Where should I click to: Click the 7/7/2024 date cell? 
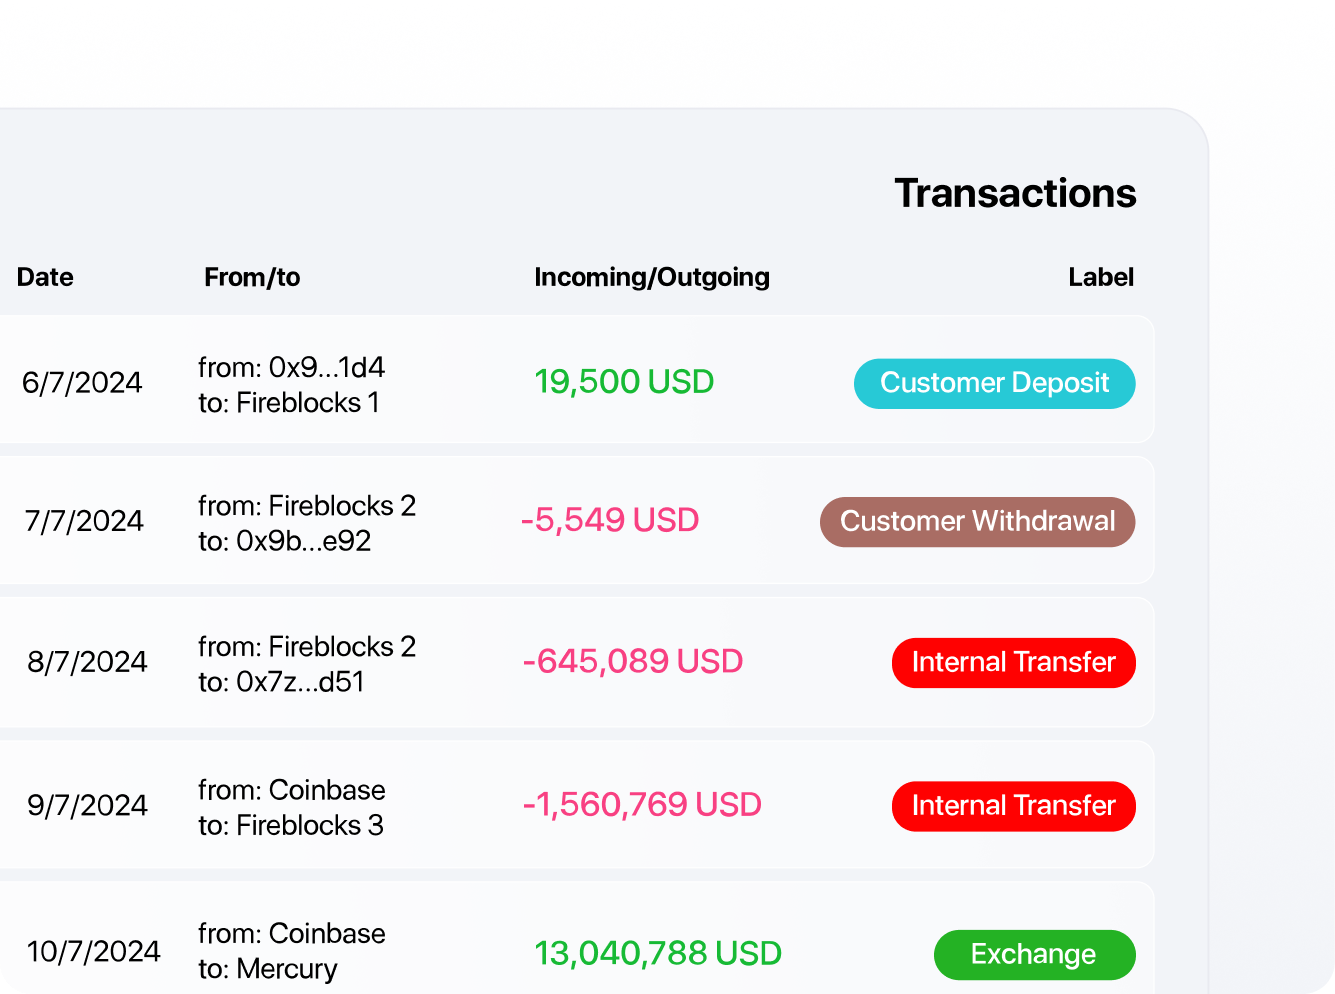tap(84, 521)
